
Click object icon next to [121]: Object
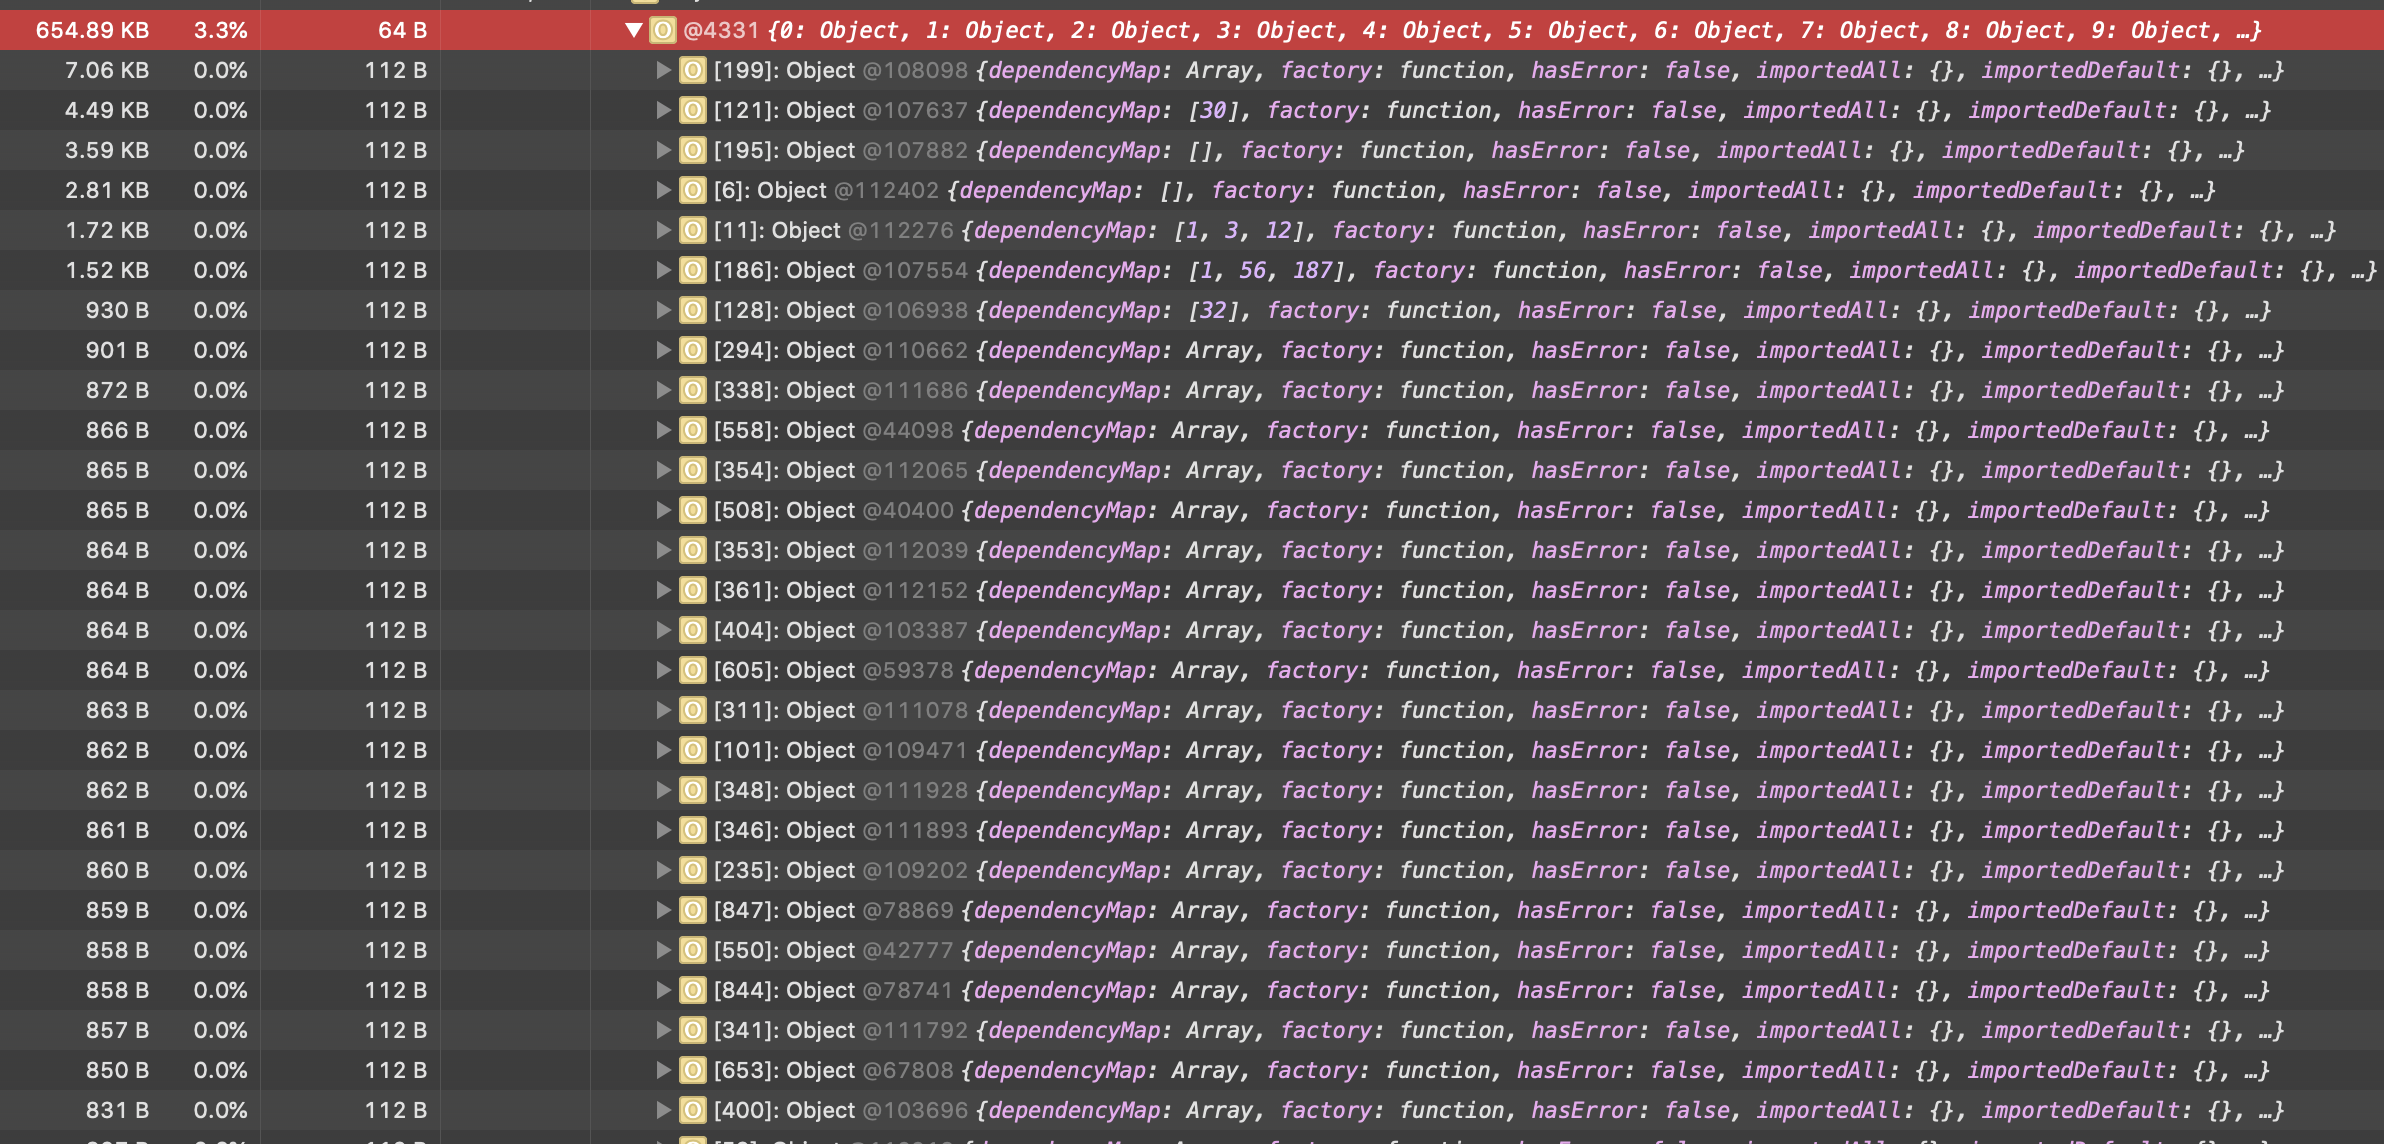[693, 110]
